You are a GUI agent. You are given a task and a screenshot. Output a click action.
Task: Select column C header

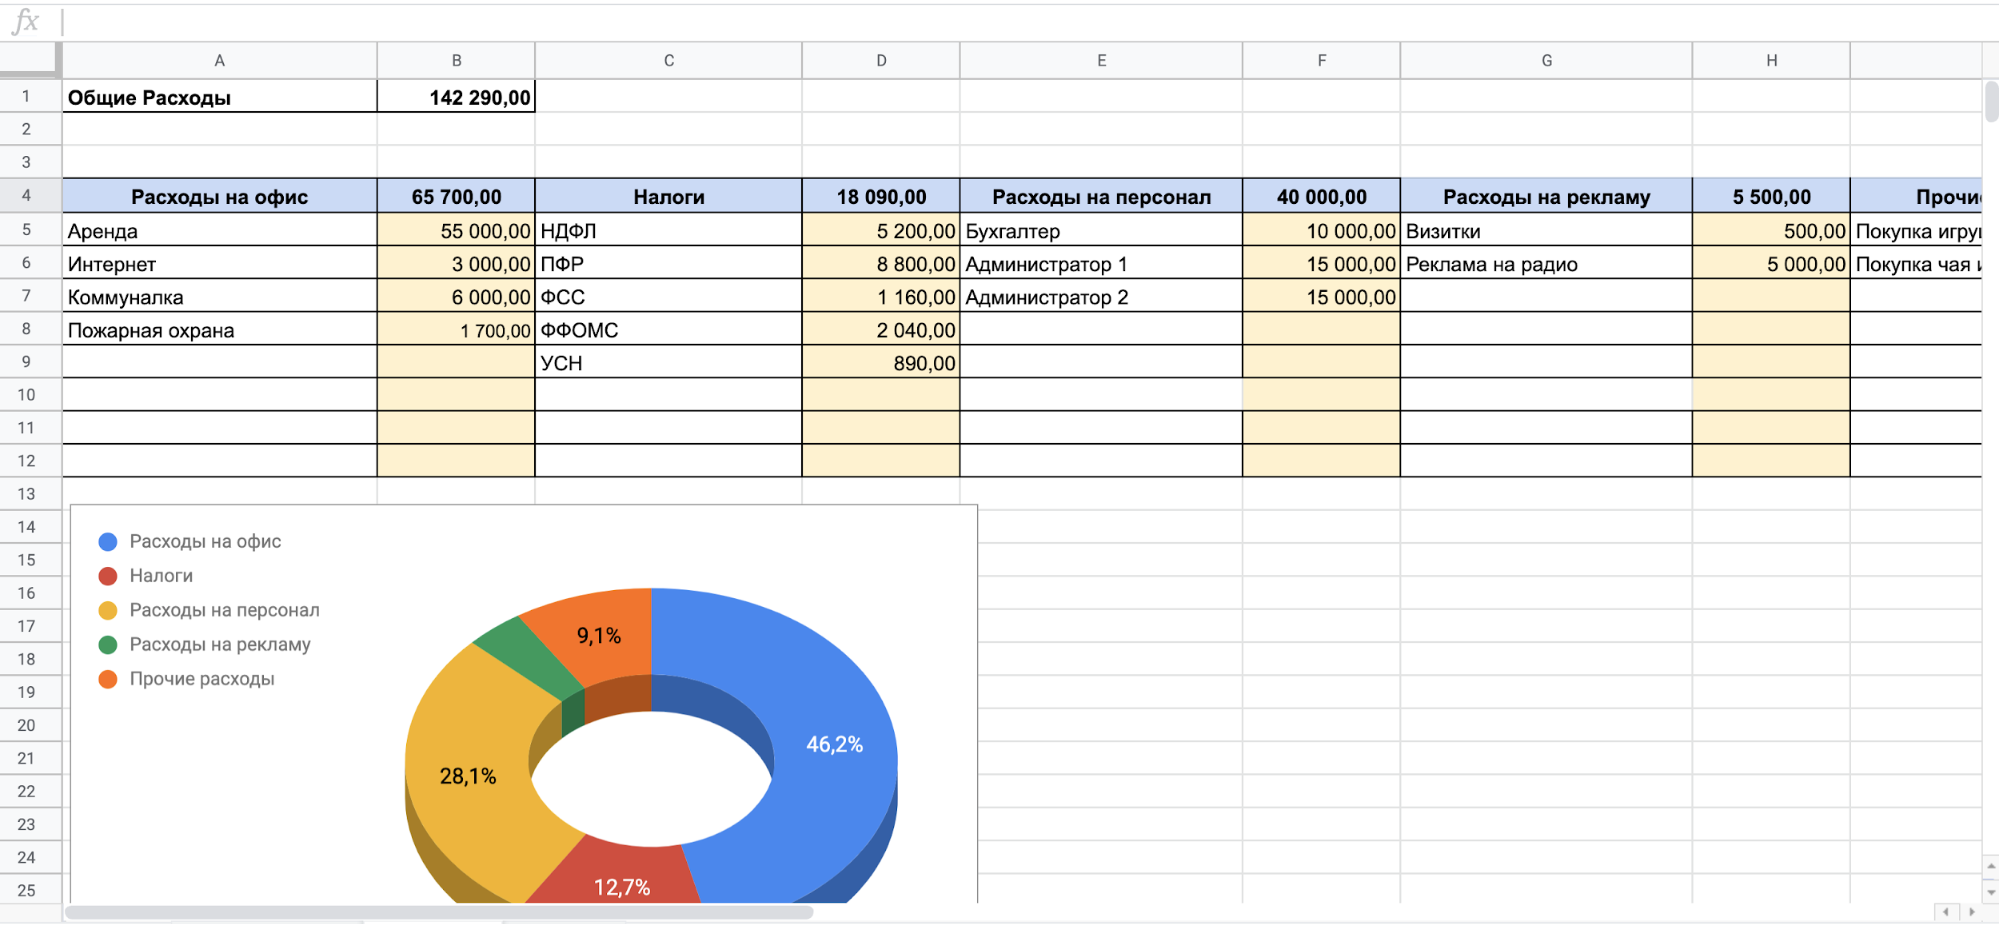[668, 61]
